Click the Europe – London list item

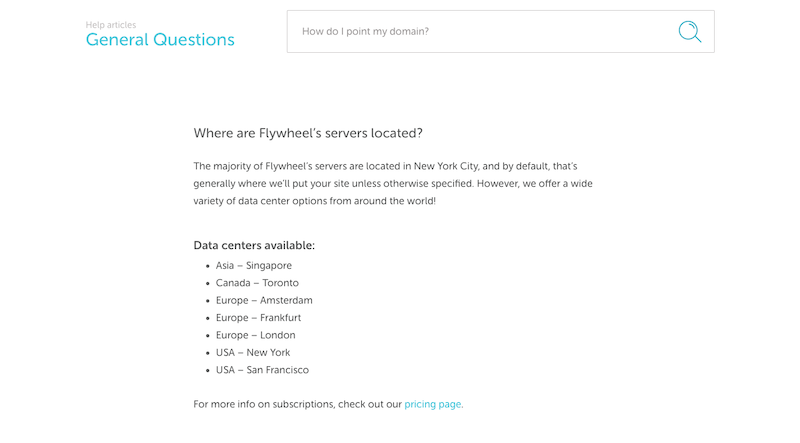tap(256, 335)
